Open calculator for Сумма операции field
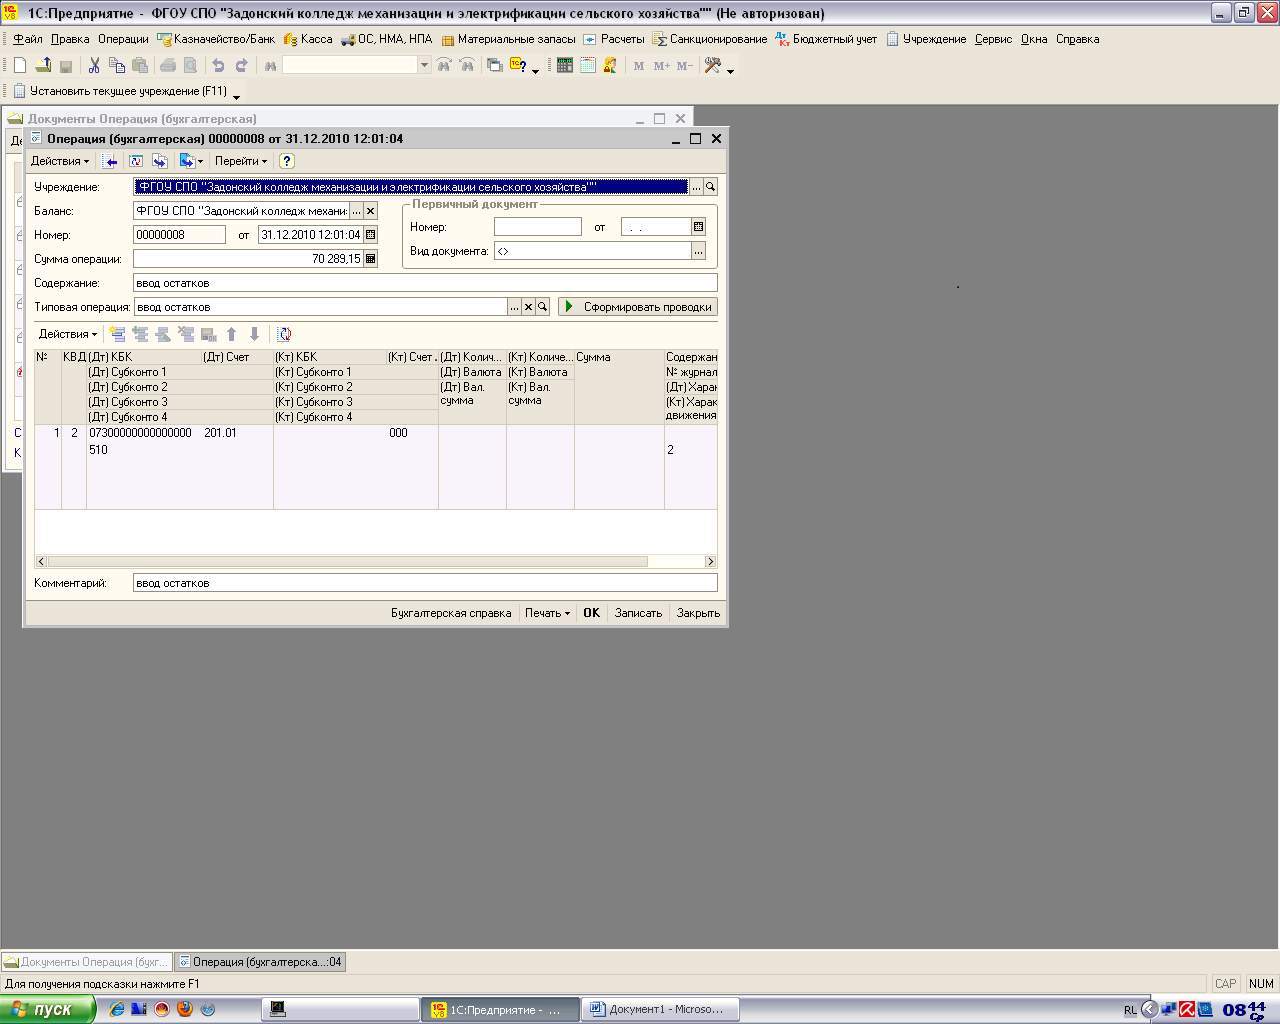 tap(370, 259)
